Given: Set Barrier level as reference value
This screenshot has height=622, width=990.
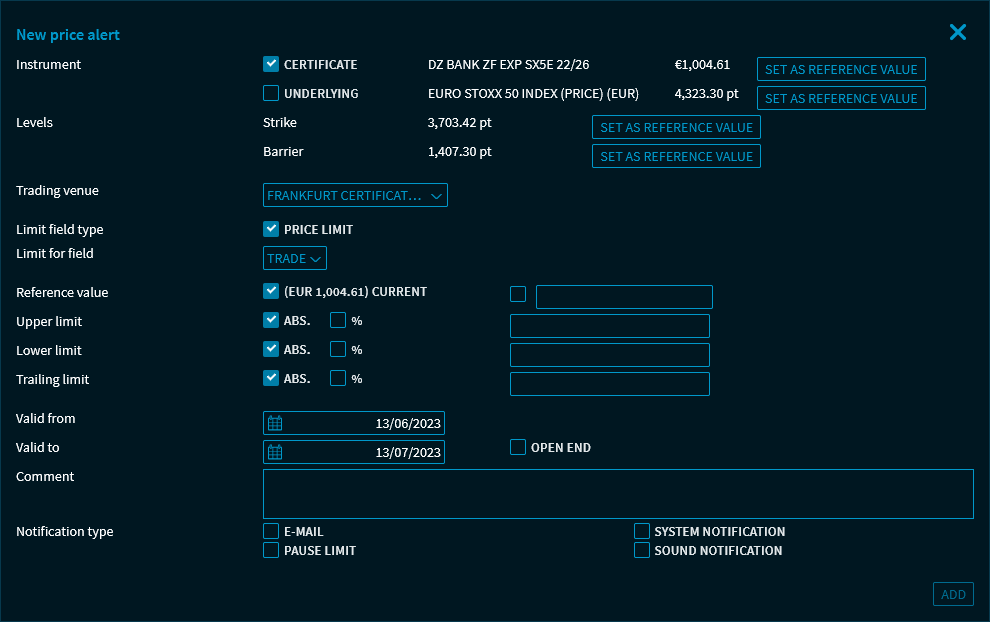Looking at the screenshot, I should [676, 156].
